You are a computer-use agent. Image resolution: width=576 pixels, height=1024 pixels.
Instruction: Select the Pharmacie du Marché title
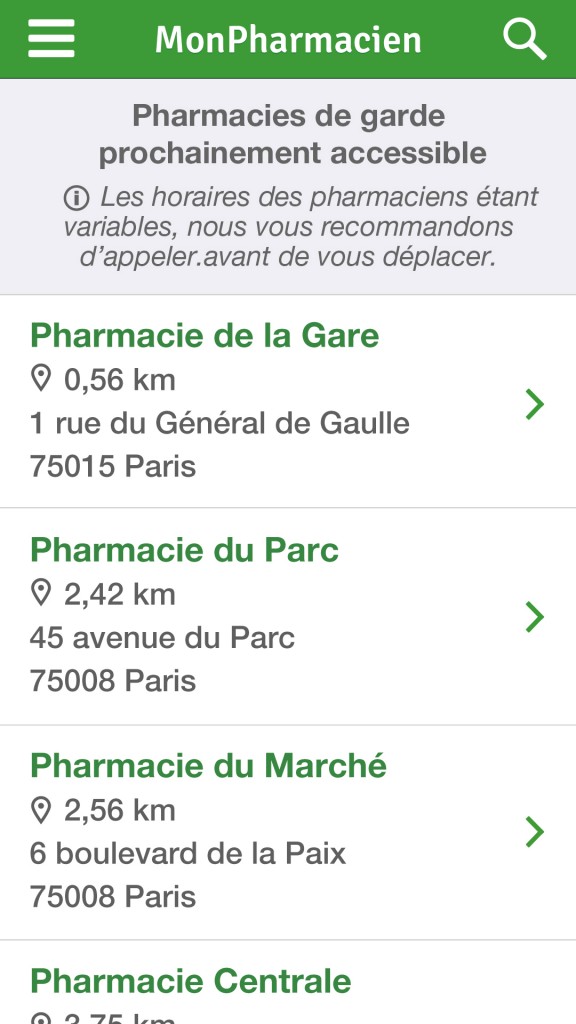(208, 765)
